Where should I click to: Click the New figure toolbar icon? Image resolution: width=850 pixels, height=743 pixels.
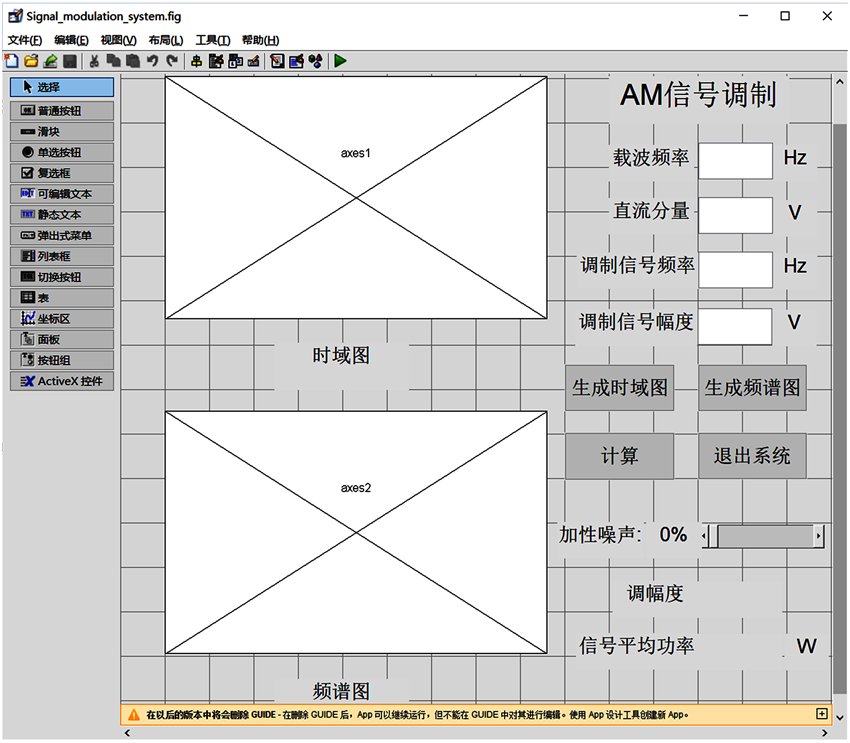(x=11, y=61)
